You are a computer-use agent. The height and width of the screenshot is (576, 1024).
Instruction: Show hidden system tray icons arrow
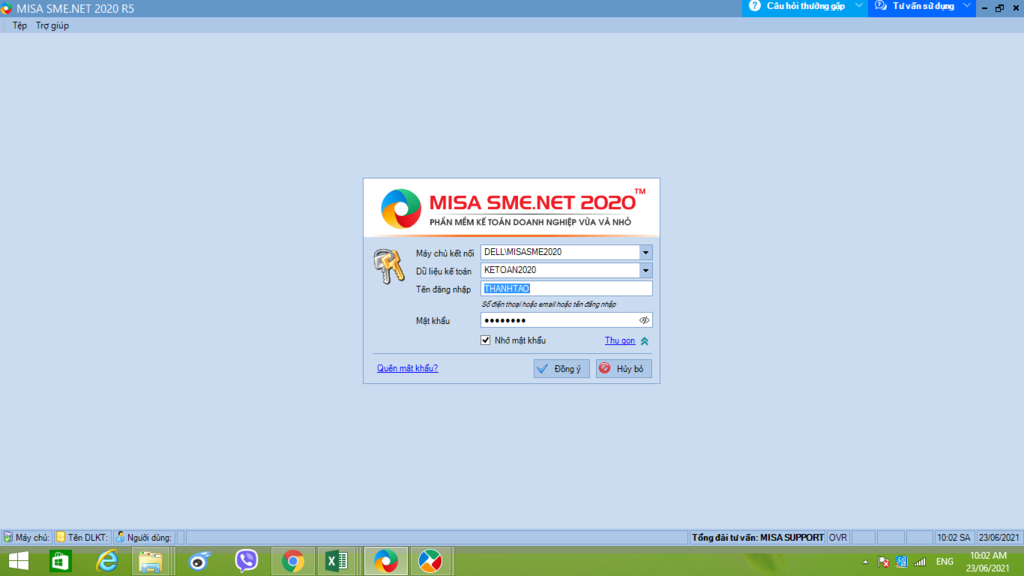[x=865, y=562]
